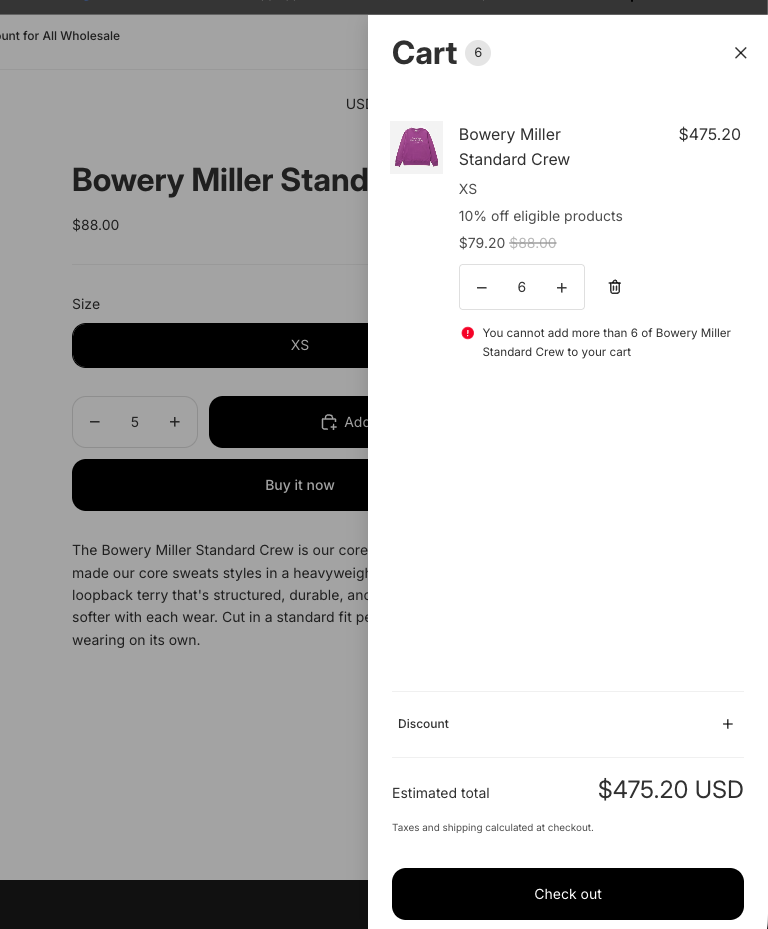The height and width of the screenshot is (929, 768).
Task: Open the USD currency selector
Action: tap(358, 104)
